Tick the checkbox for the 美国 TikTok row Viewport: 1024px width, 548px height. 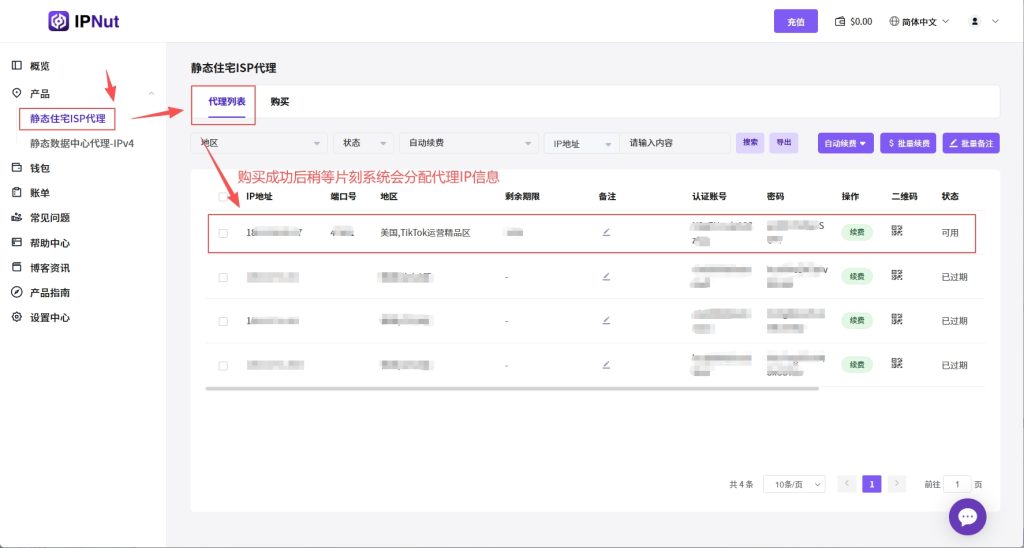pyautogui.click(x=223, y=233)
